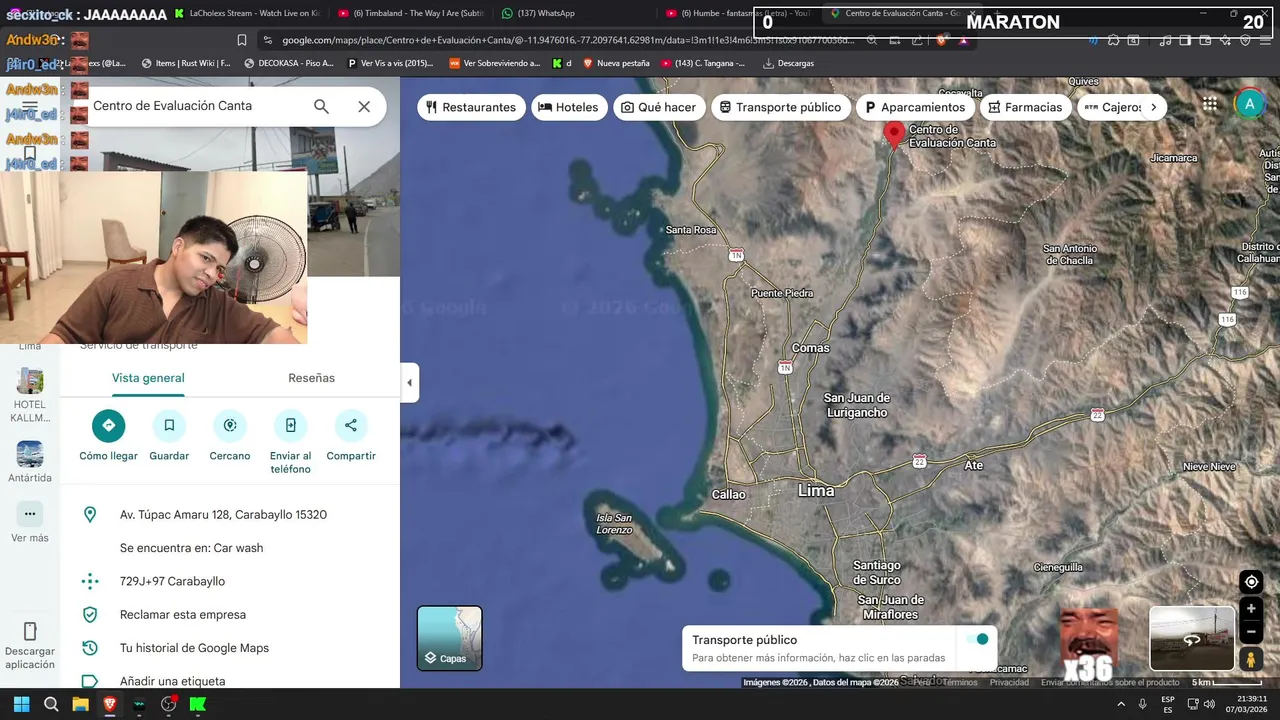Click the Términos link in map footer

[x=960, y=682]
